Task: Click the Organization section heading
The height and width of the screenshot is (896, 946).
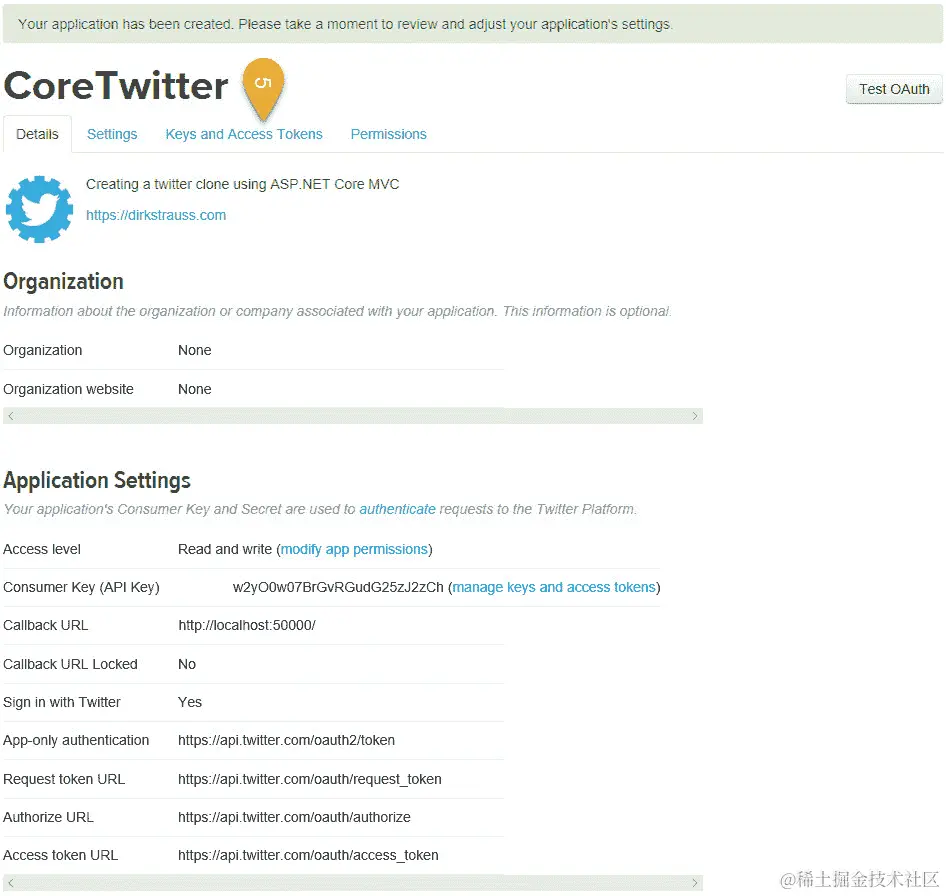Action: pyautogui.click(x=63, y=282)
